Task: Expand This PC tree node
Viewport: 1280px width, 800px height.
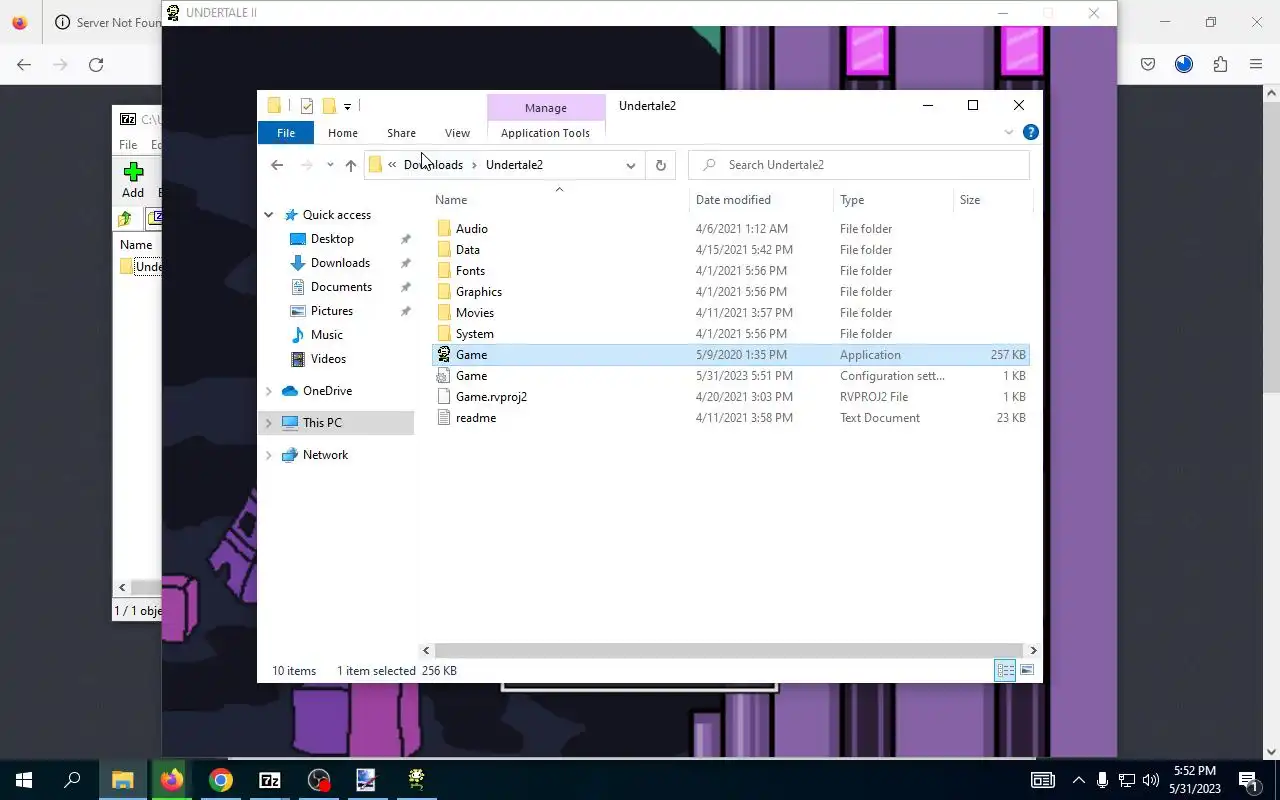Action: tap(268, 423)
